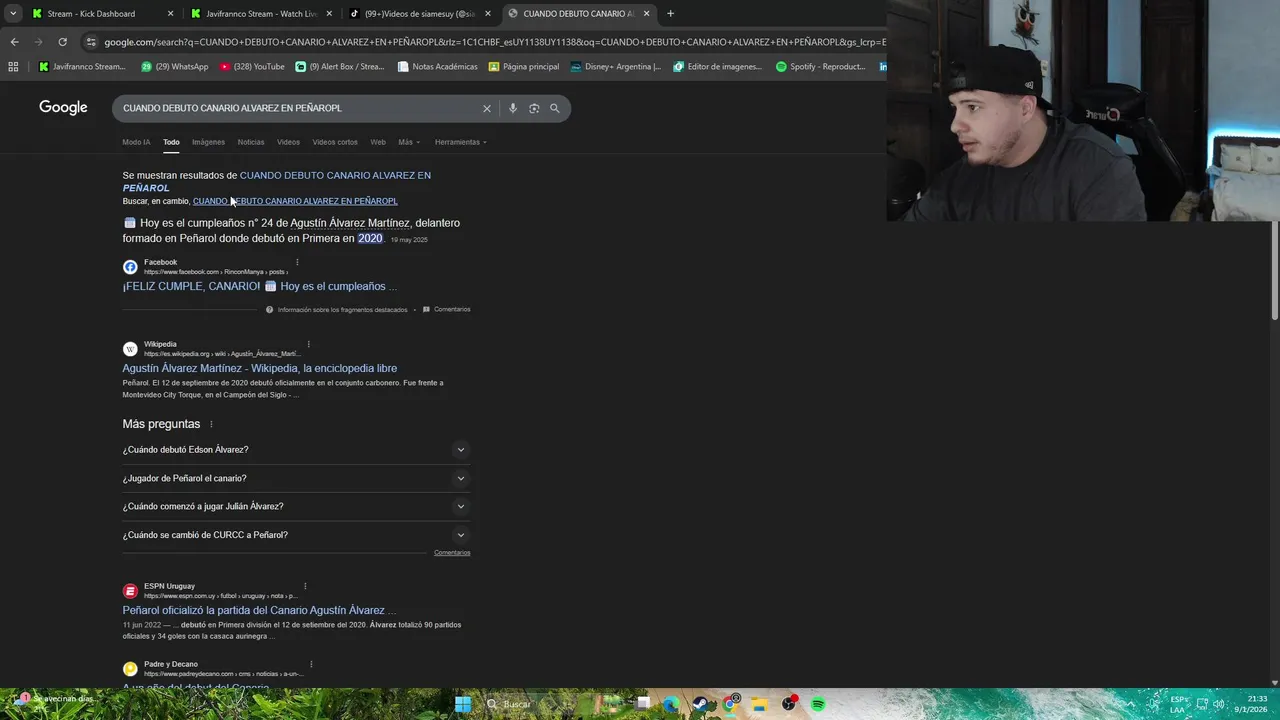Screen dimensions: 1280x720
Task: Select the Imágenes search tab
Action: 208,142
